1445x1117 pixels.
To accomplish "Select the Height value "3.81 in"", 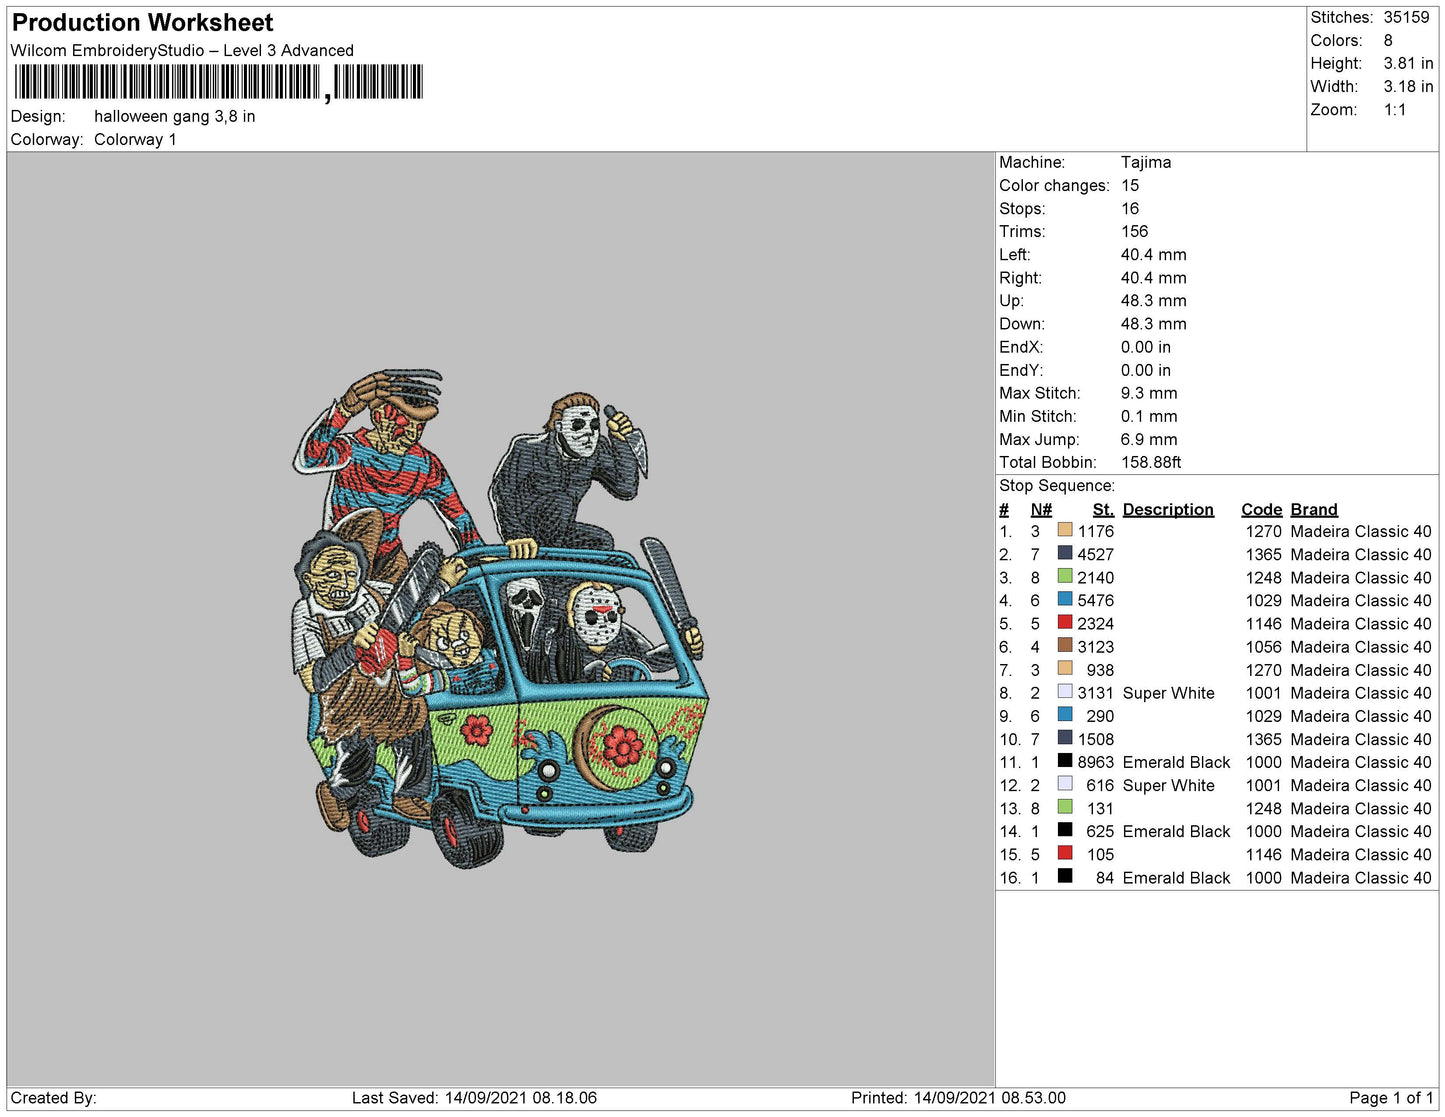I will (1408, 63).
